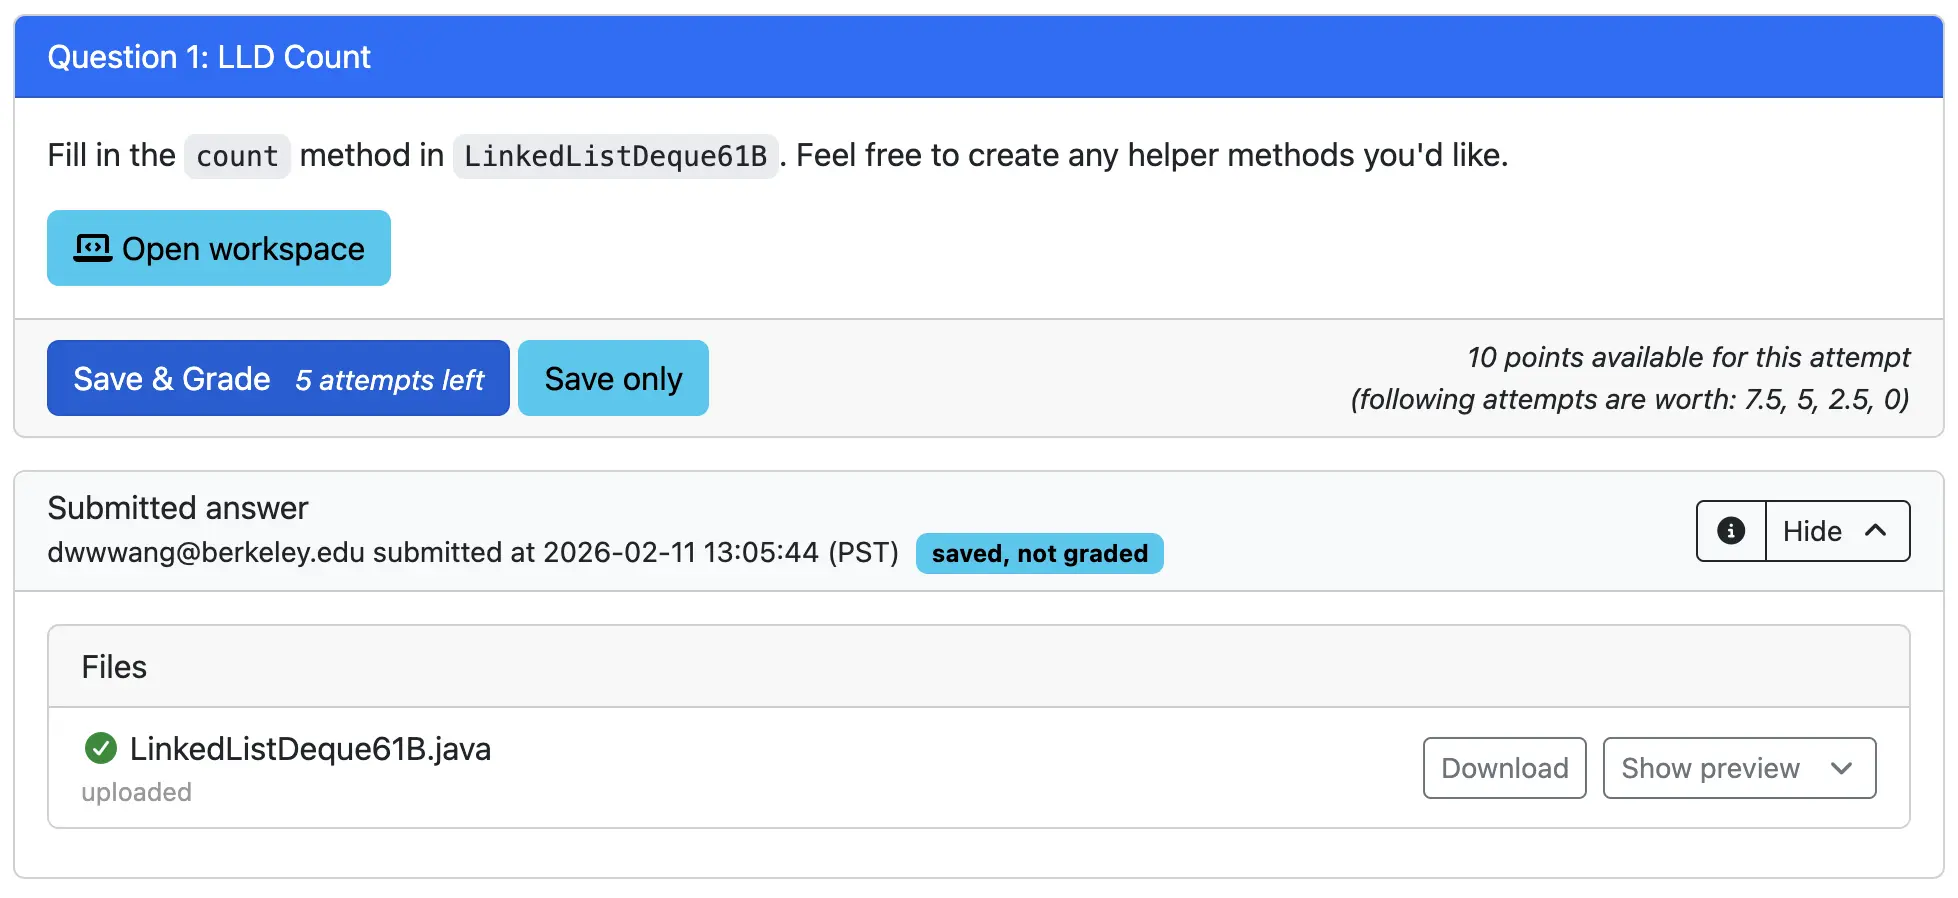Click the "5 attempts left" label
Screen dimensions: 1958x898
(x=389, y=380)
